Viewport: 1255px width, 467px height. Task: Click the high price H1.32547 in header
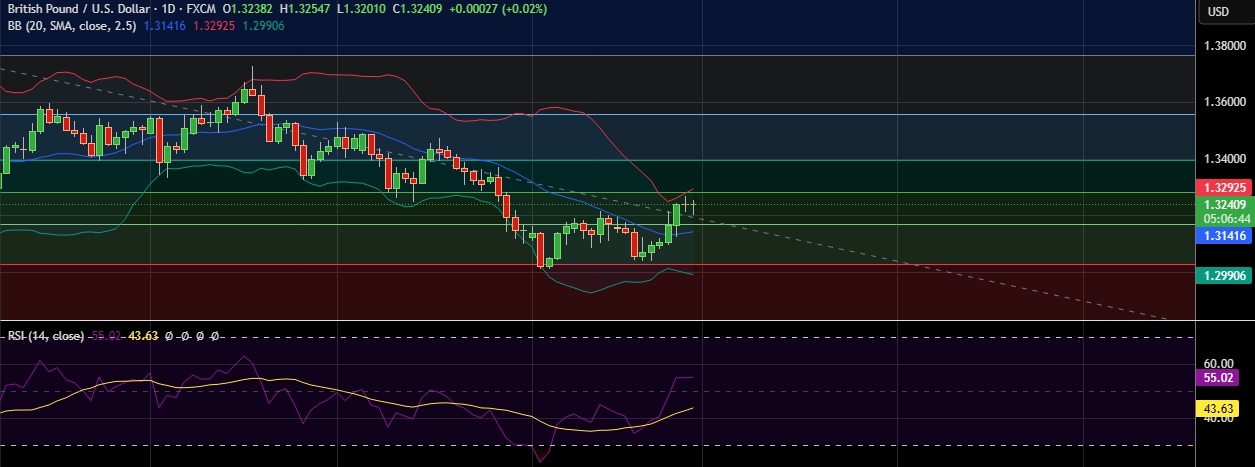306,9
